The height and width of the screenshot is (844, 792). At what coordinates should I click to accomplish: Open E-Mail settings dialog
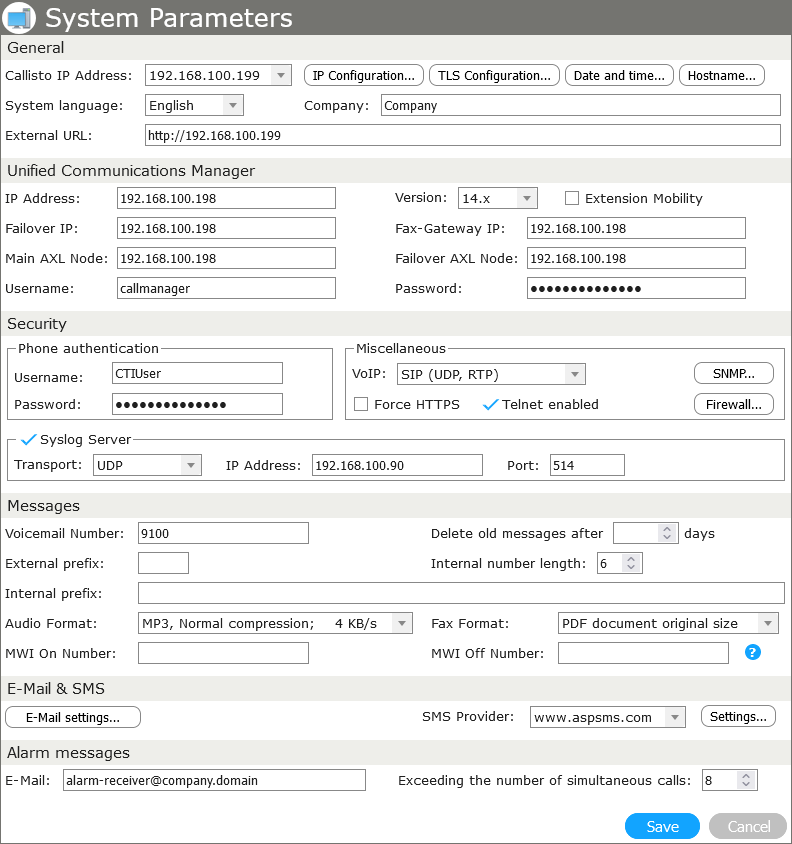coord(73,717)
